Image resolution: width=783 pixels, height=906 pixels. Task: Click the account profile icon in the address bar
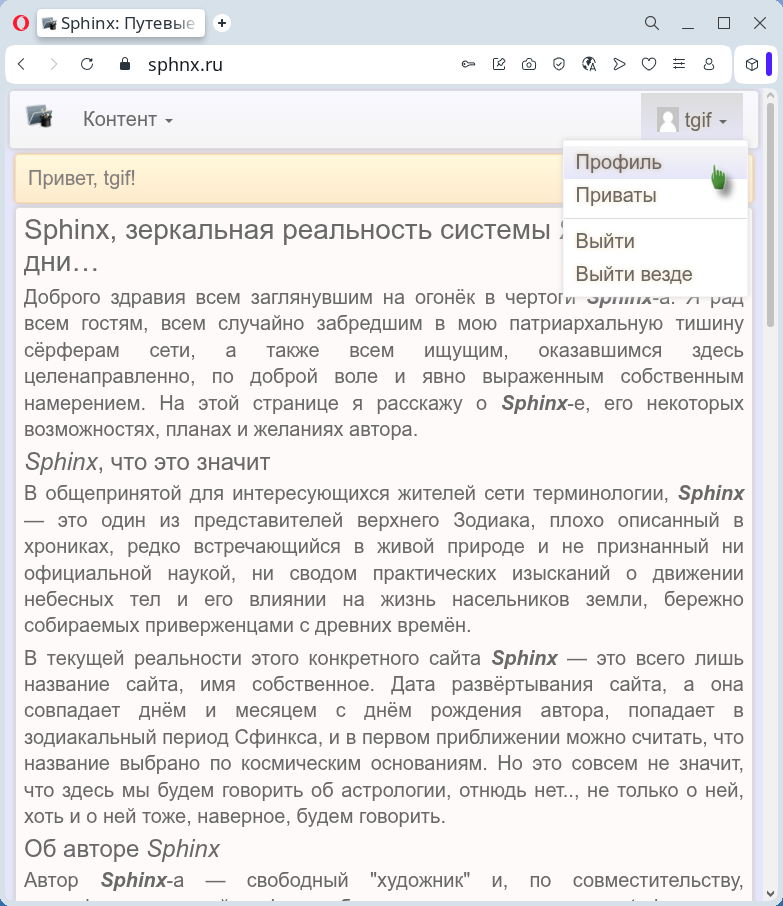709,64
